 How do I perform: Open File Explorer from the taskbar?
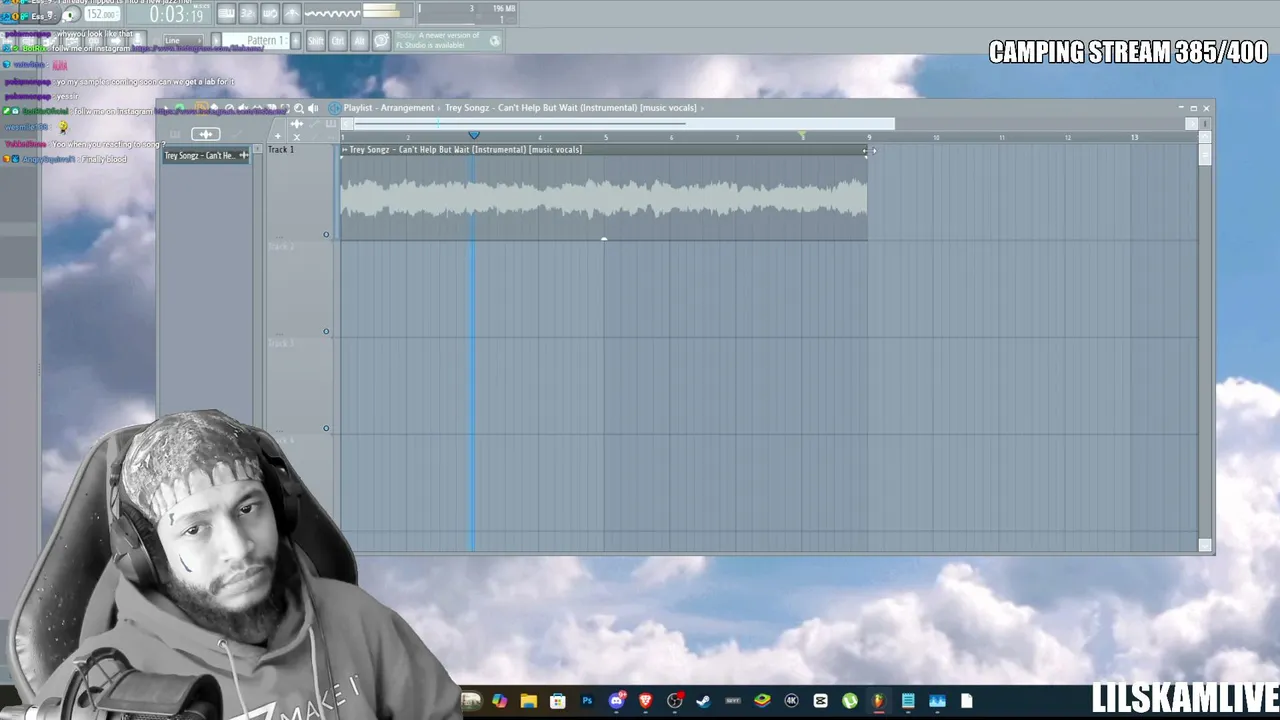tap(528, 701)
